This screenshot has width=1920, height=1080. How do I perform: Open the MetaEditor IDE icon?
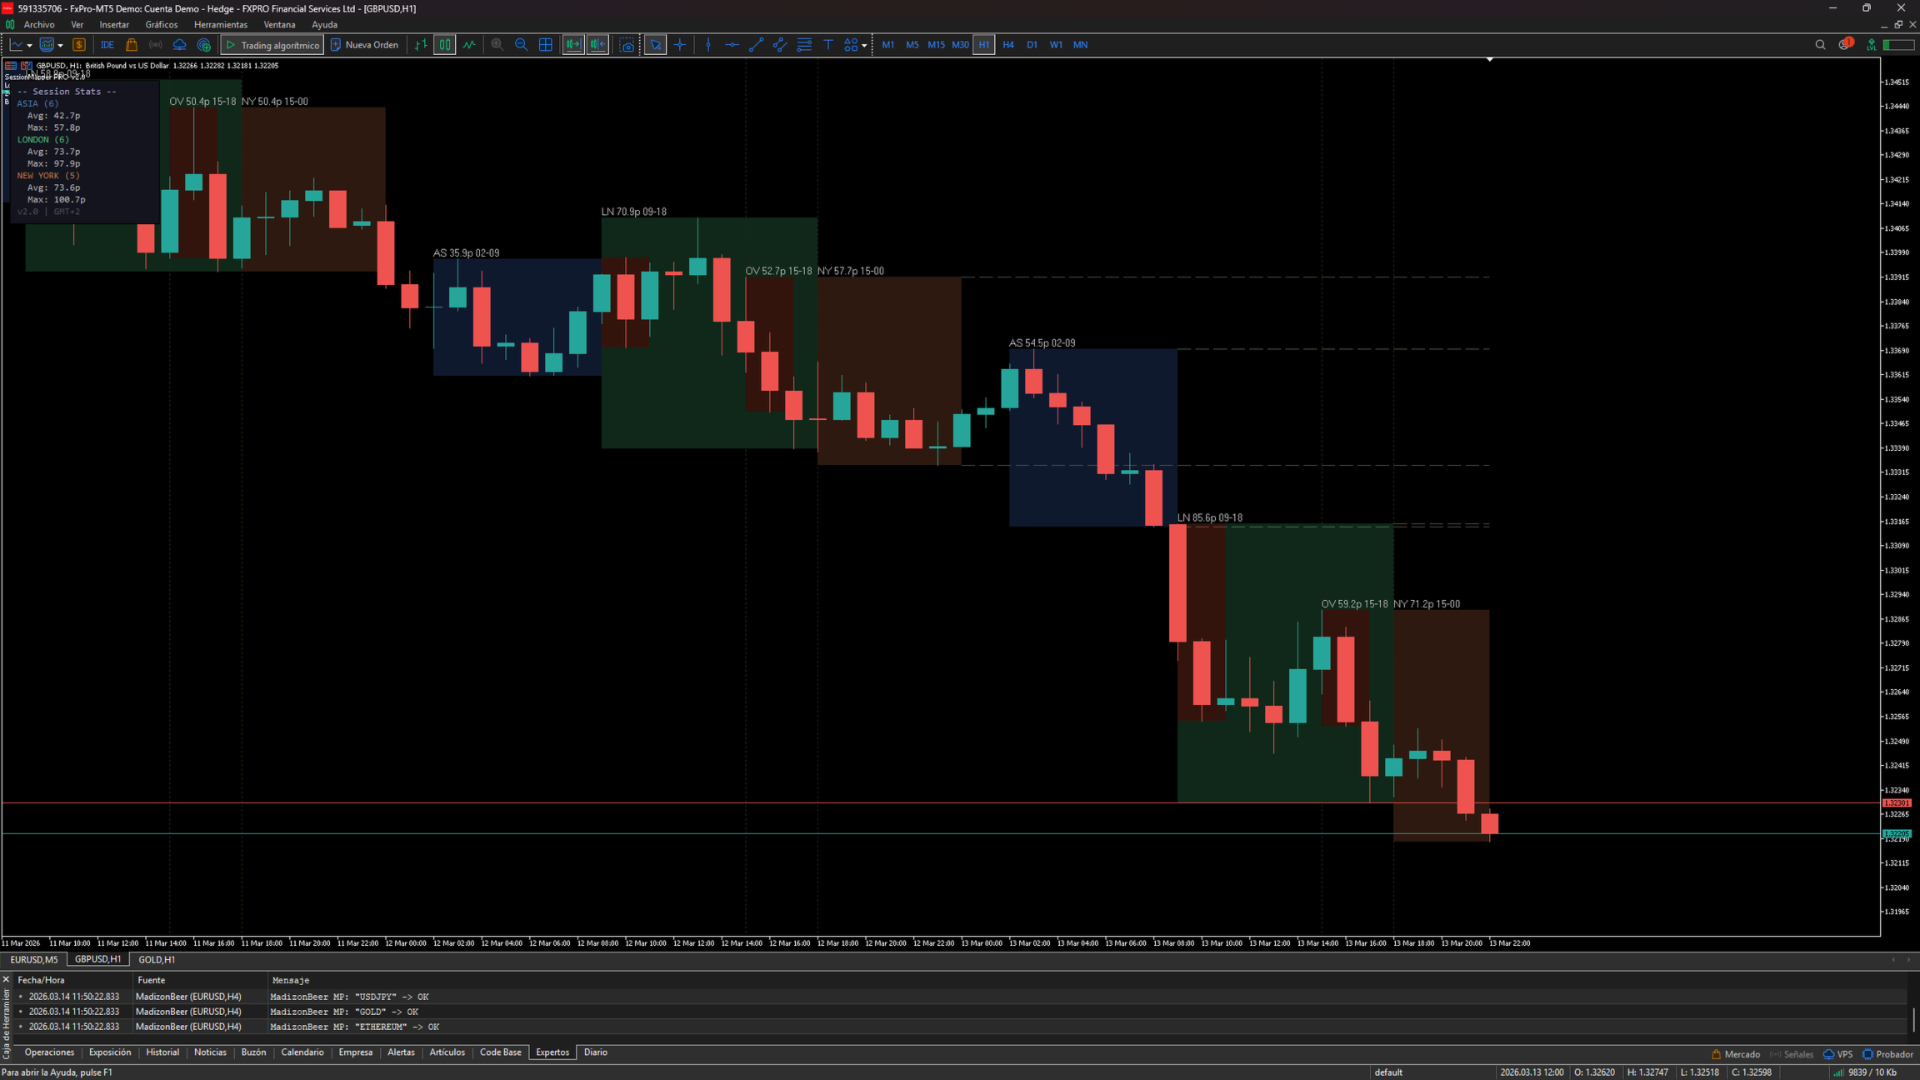point(107,45)
